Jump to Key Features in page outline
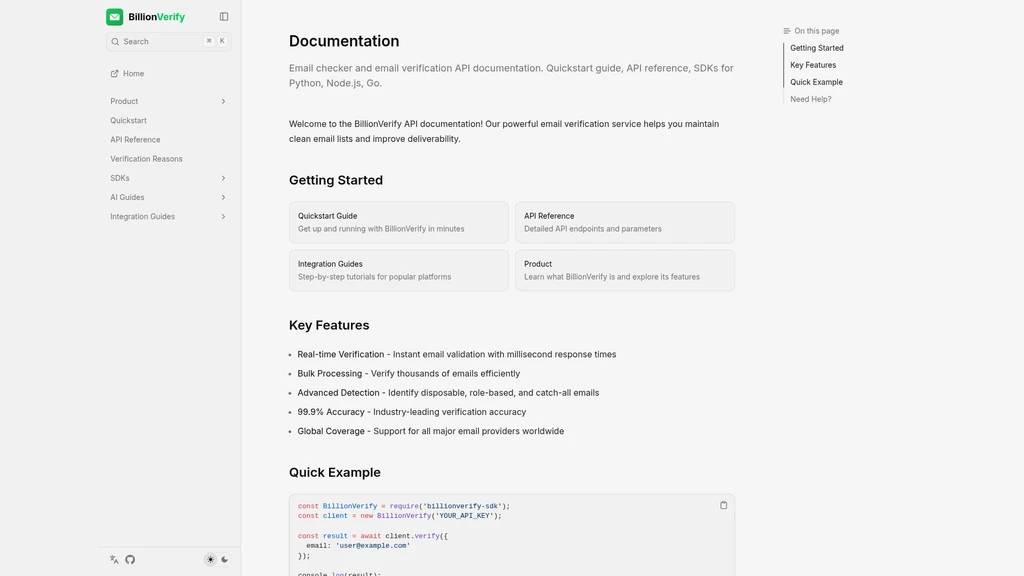The image size is (1024, 576). 813,65
